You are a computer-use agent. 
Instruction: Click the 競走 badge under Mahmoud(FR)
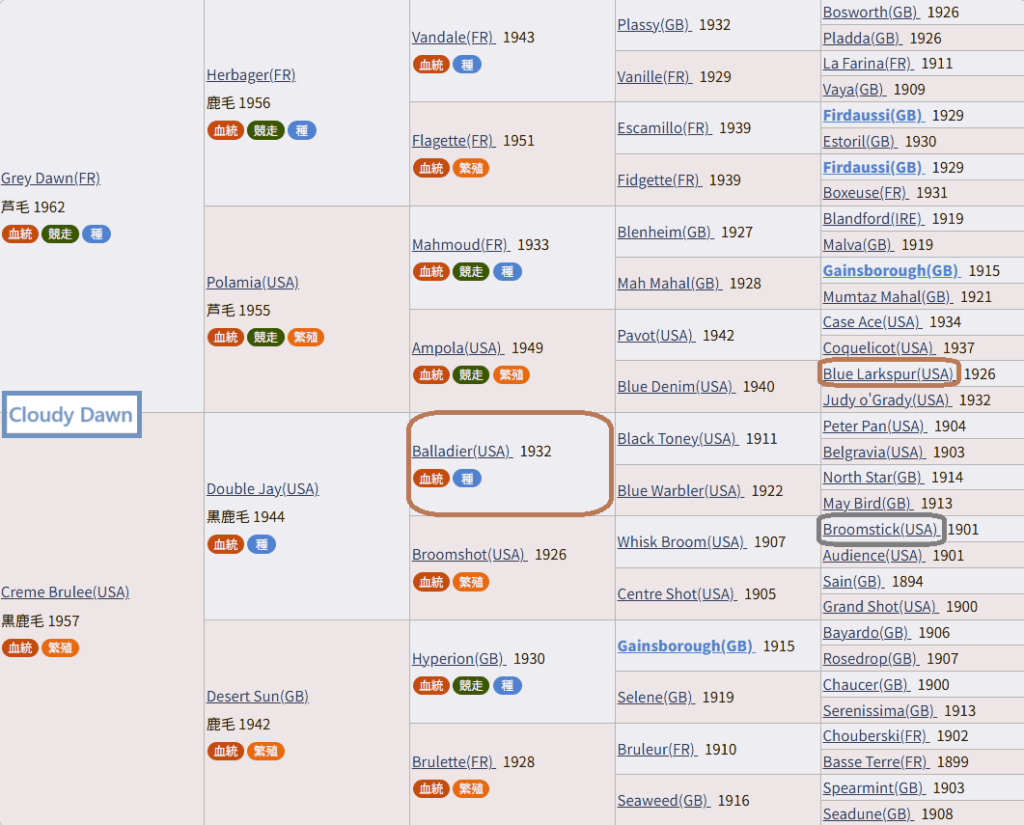pos(471,271)
